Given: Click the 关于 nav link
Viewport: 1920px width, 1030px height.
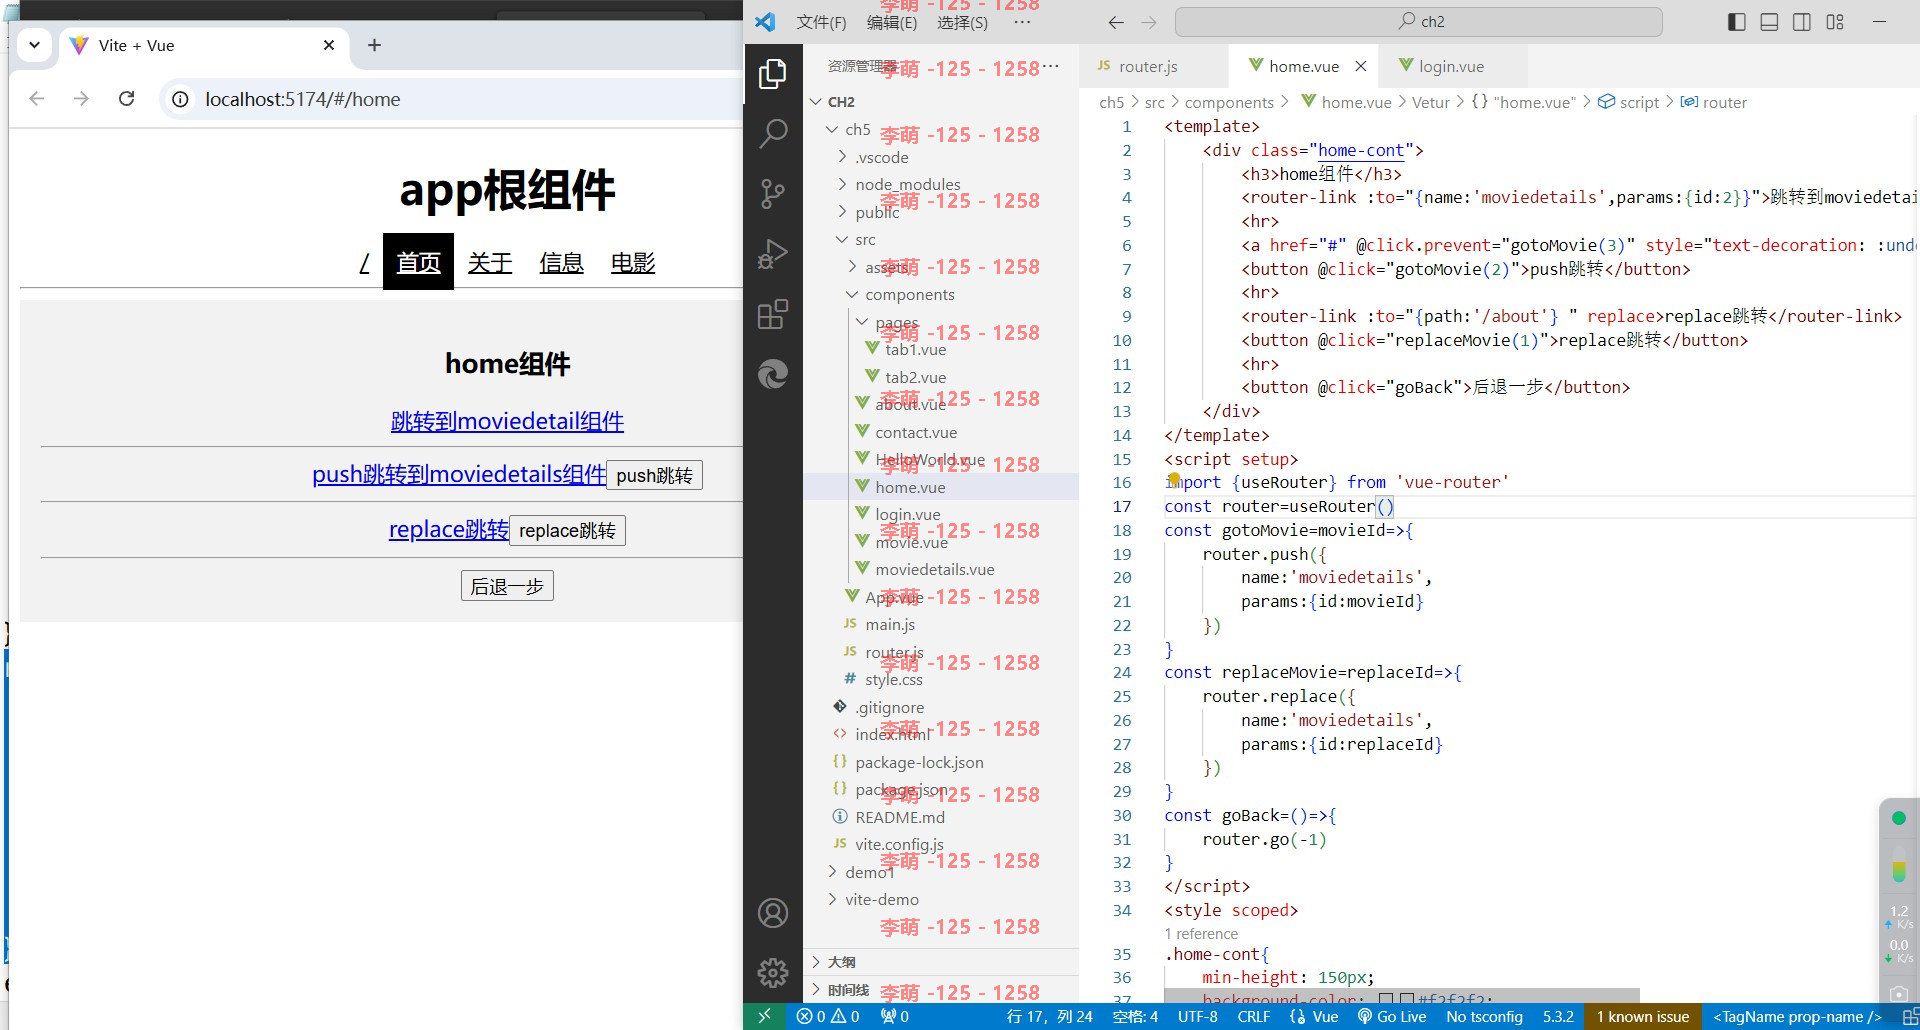Looking at the screenshot, I should tap(490, 263).
